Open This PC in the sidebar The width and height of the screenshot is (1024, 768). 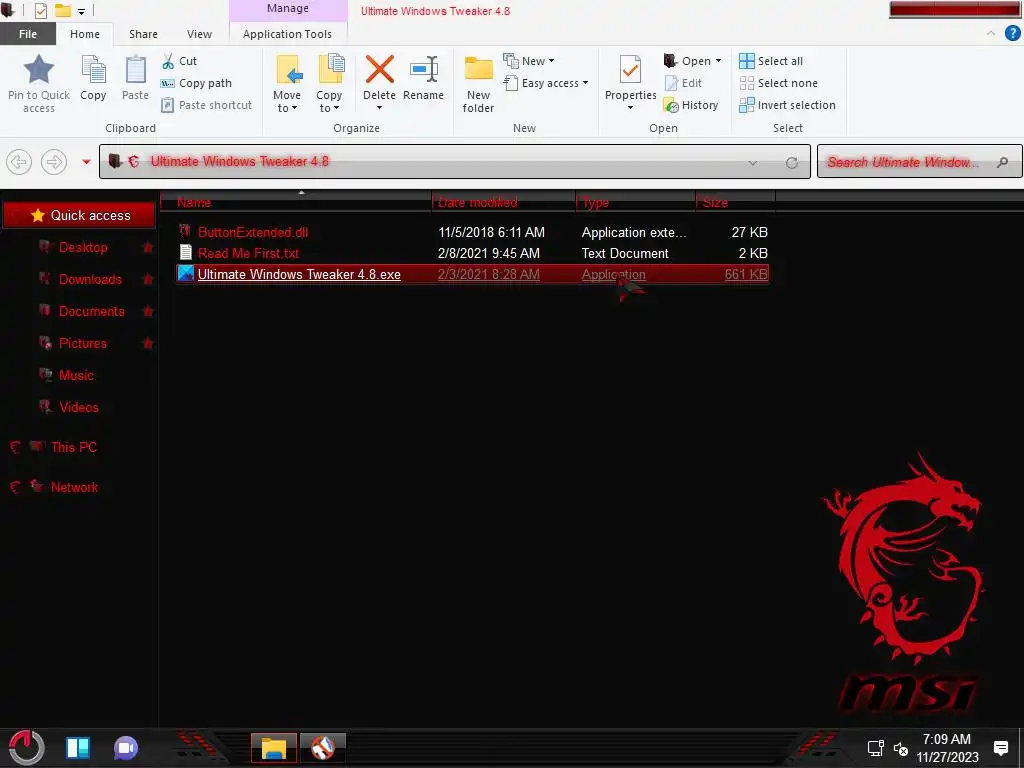pyautogui.click(x=74, y=447)
